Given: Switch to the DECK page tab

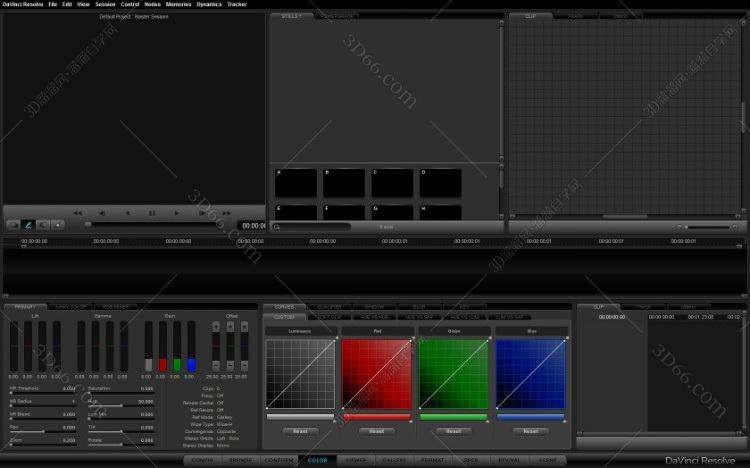Looking at the screenshot, I should [x=471, y=460].
